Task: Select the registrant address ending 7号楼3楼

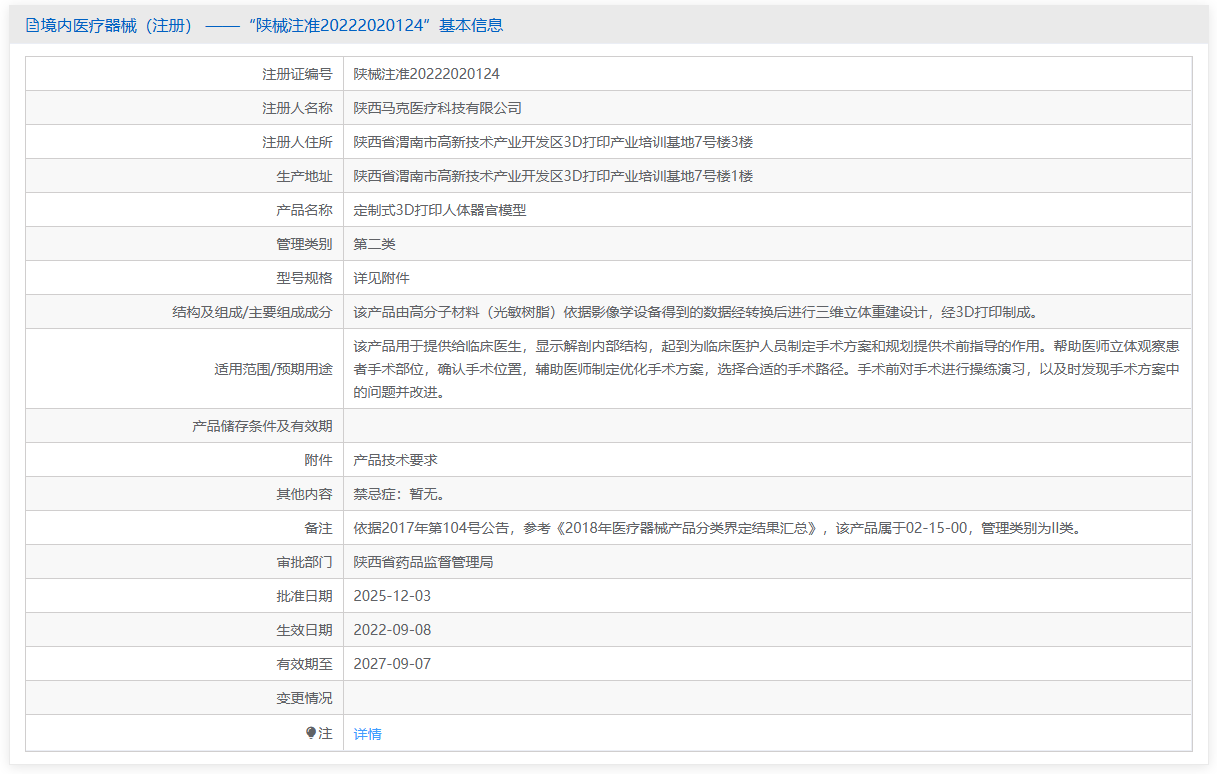Action: point(553,142)
